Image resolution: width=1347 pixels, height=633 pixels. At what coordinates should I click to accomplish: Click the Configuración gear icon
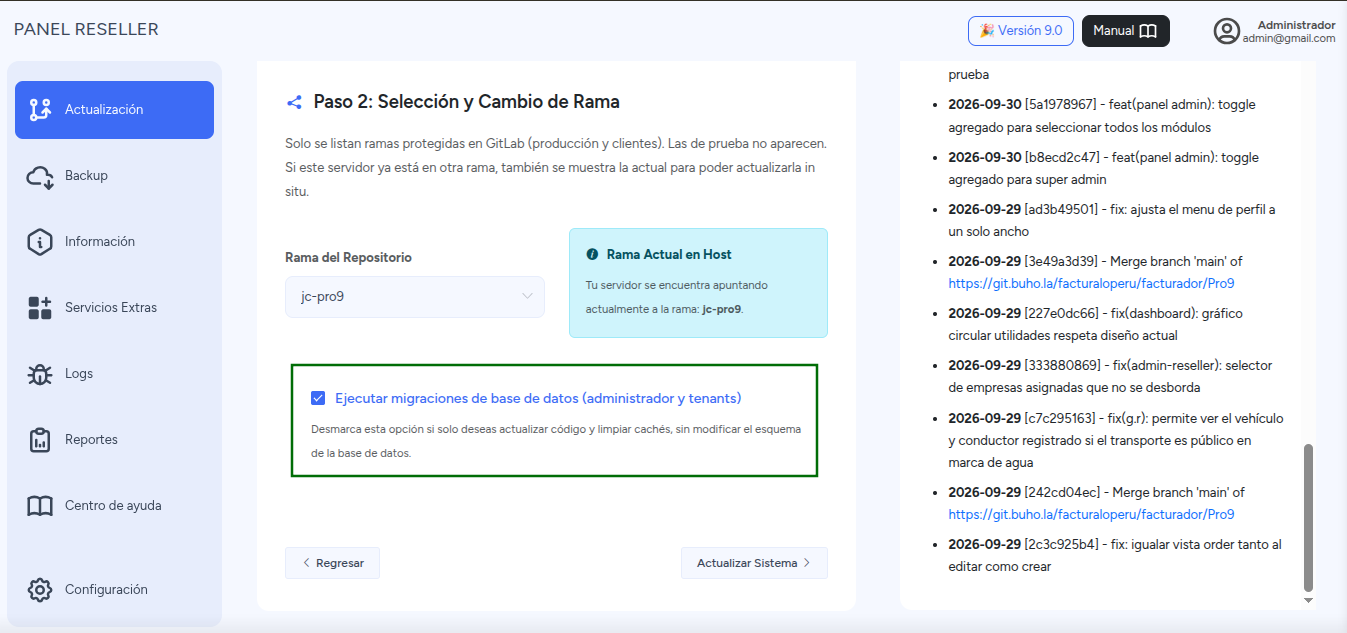coord(40,590)
